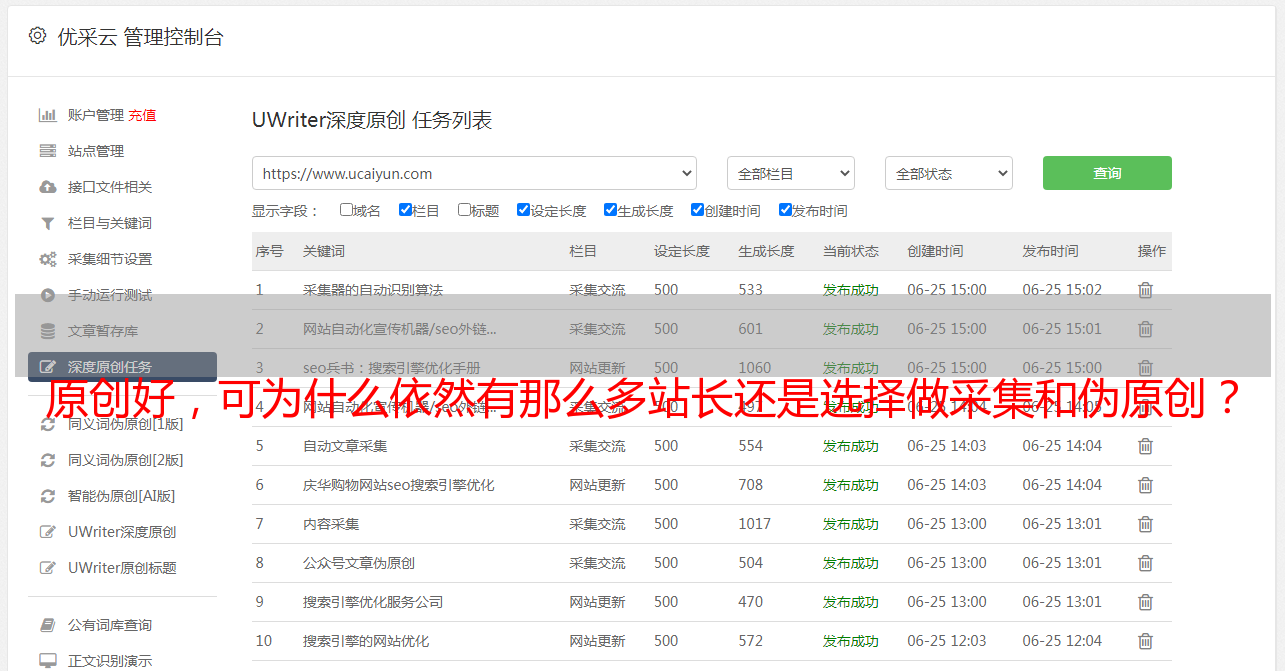Delete the task 搜索引擎的网站优化
The height and width of the screenshot is (671, 1285).
[1145, 641]
